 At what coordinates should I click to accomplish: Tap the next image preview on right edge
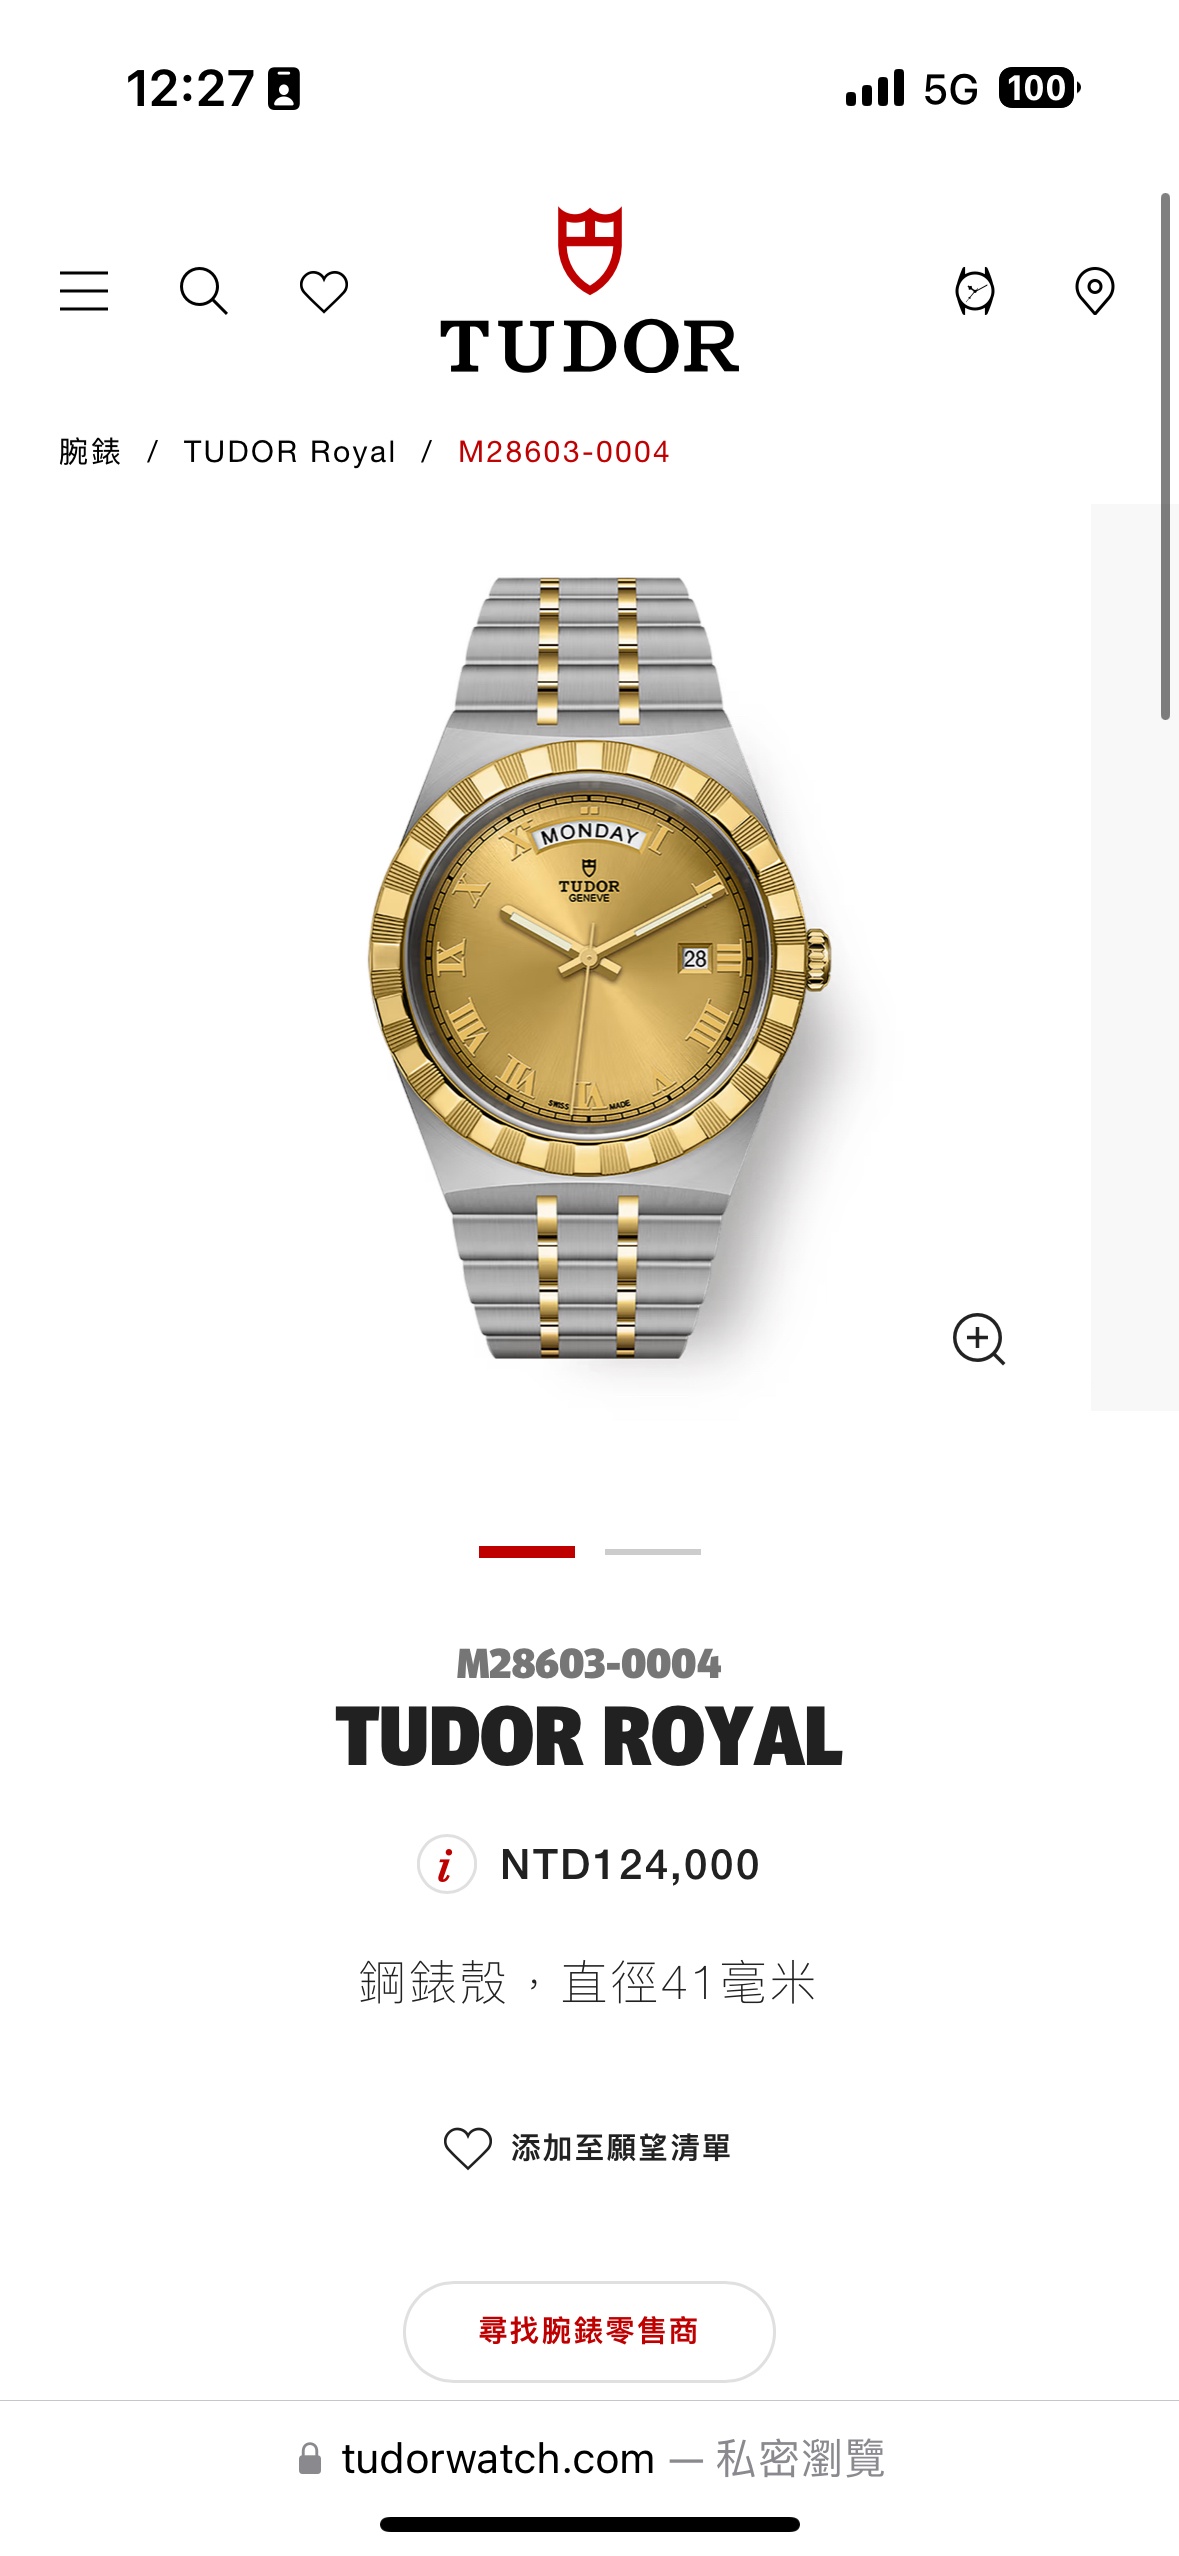pyautogui.click(x=1134, y=957)
